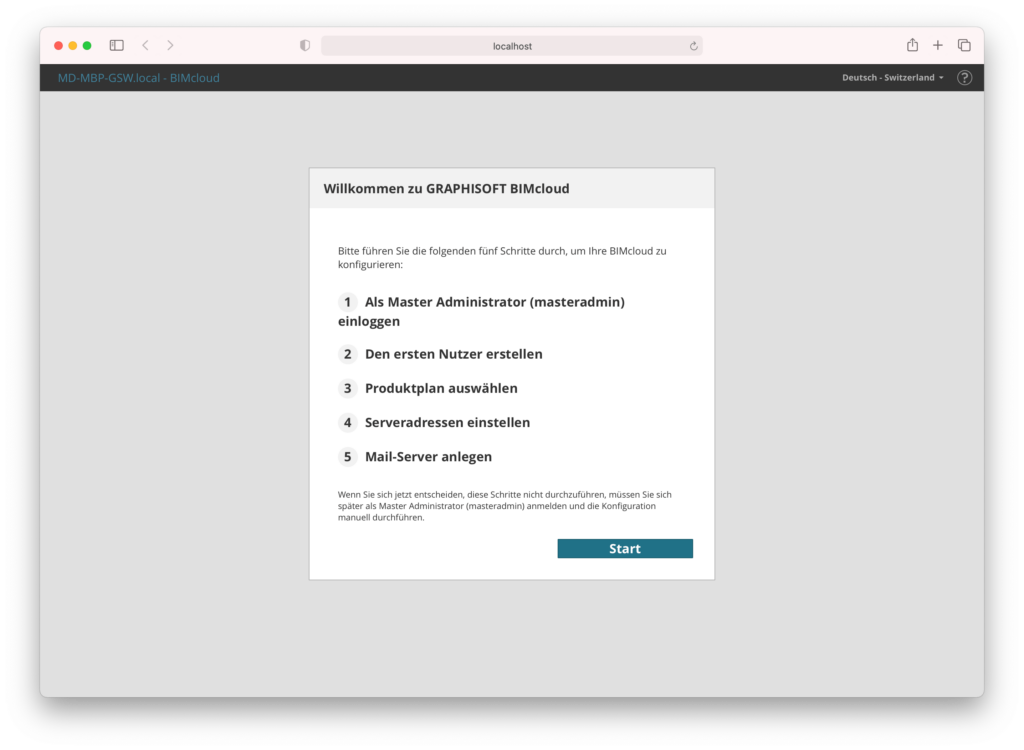Toggle the Safari sidebar
The width and height of the screenshot is (1024, 750).
pyautogui.click(x=116, y=45)
